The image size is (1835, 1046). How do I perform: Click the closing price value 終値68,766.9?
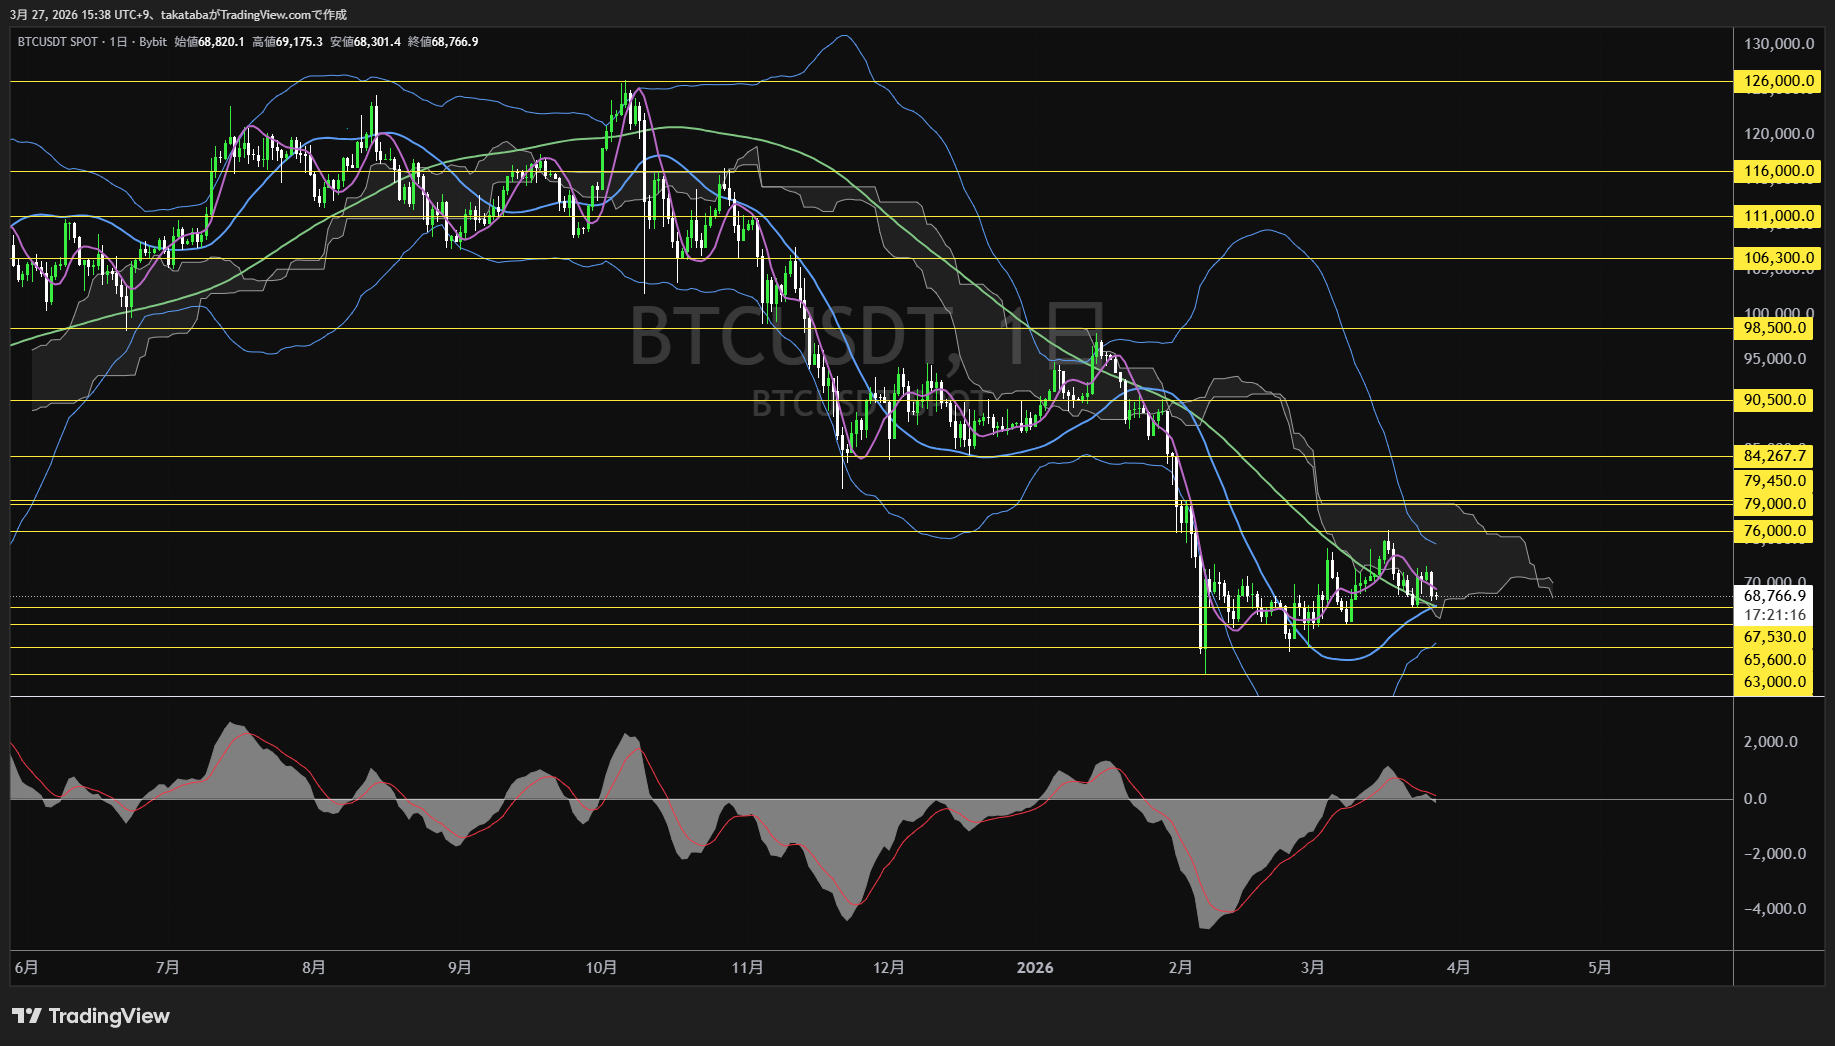click(x=443, y=42)
